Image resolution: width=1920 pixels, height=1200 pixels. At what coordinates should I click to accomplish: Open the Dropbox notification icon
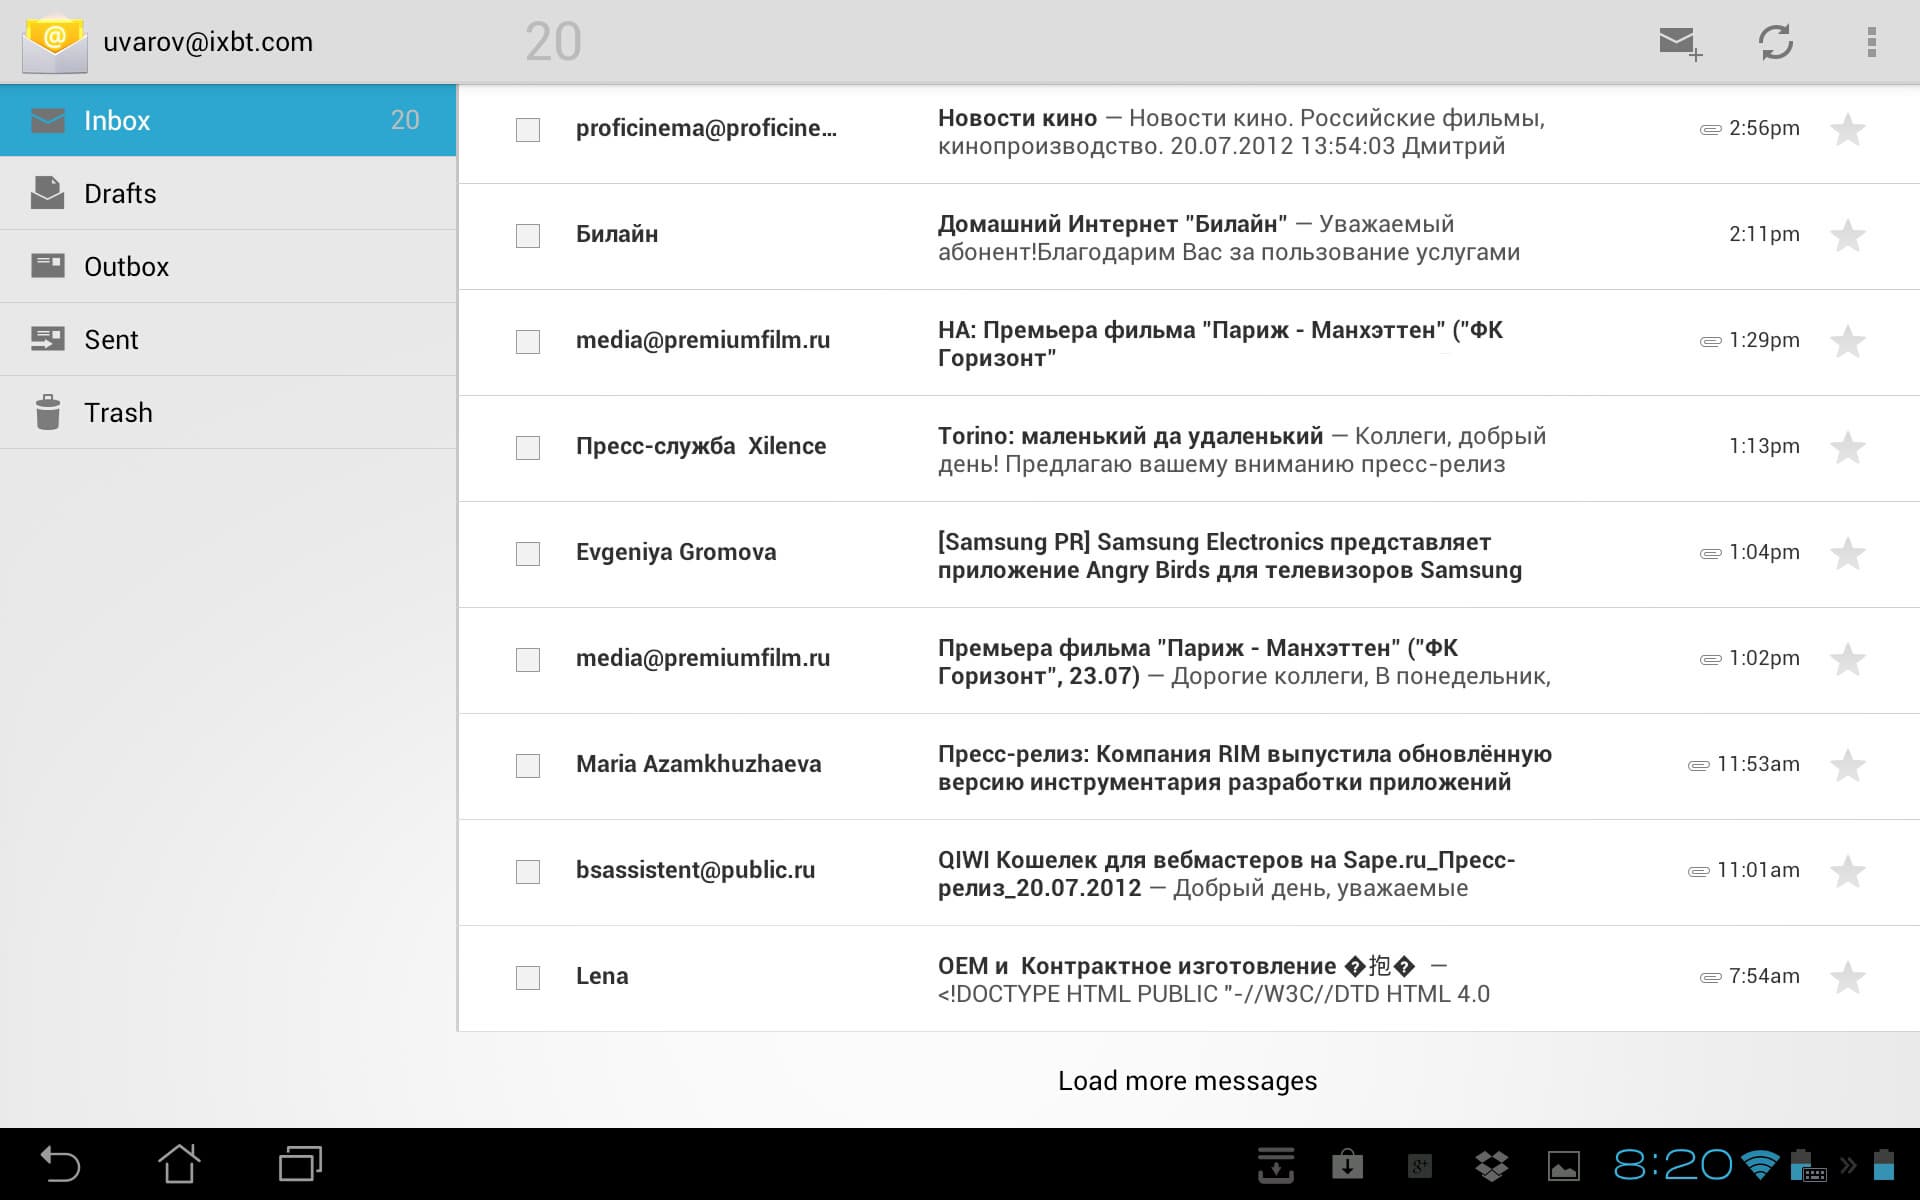click(x=1492, y=1165)
